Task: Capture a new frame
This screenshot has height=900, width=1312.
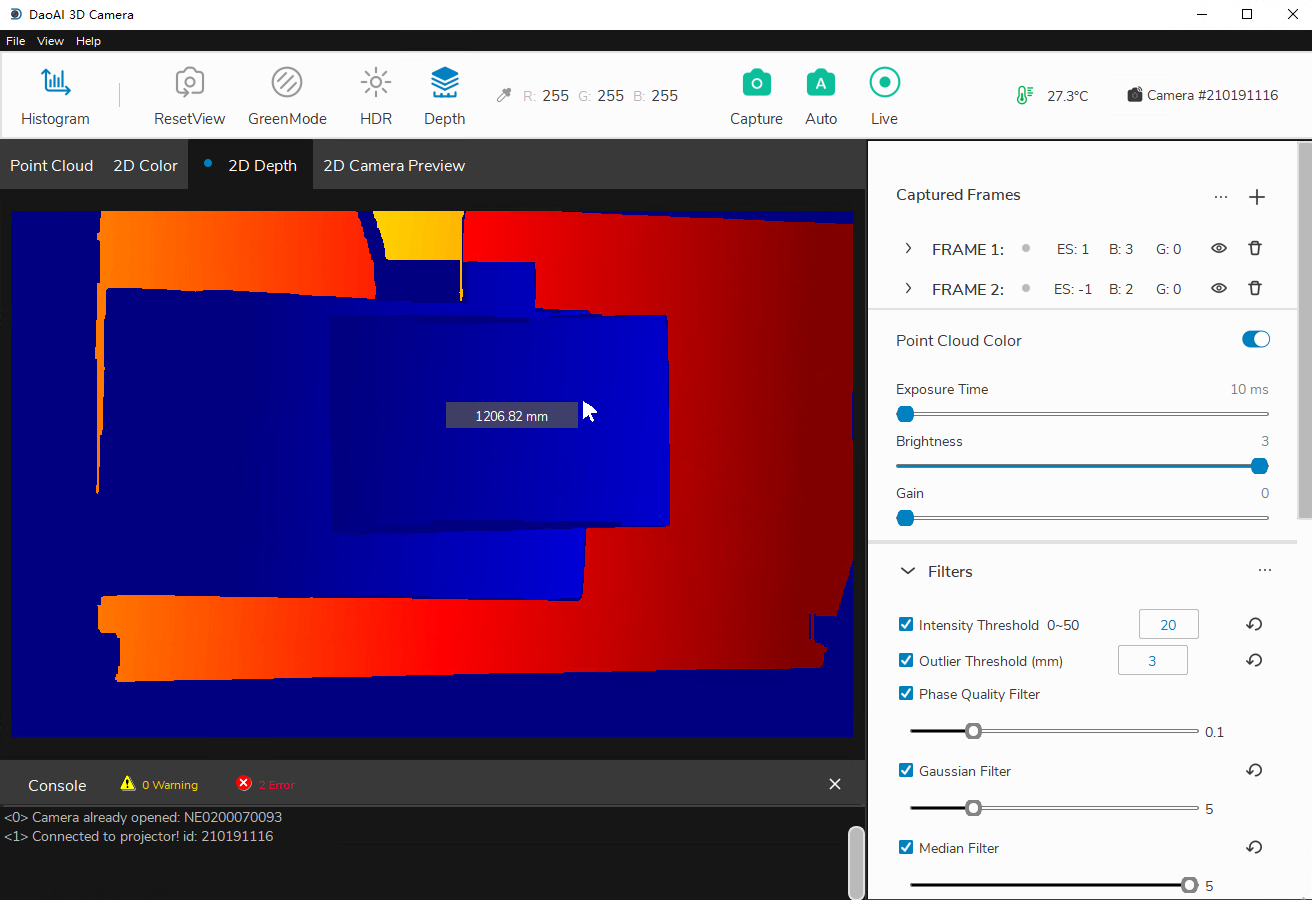Action: pyautogui.click(x=756, y=83)
